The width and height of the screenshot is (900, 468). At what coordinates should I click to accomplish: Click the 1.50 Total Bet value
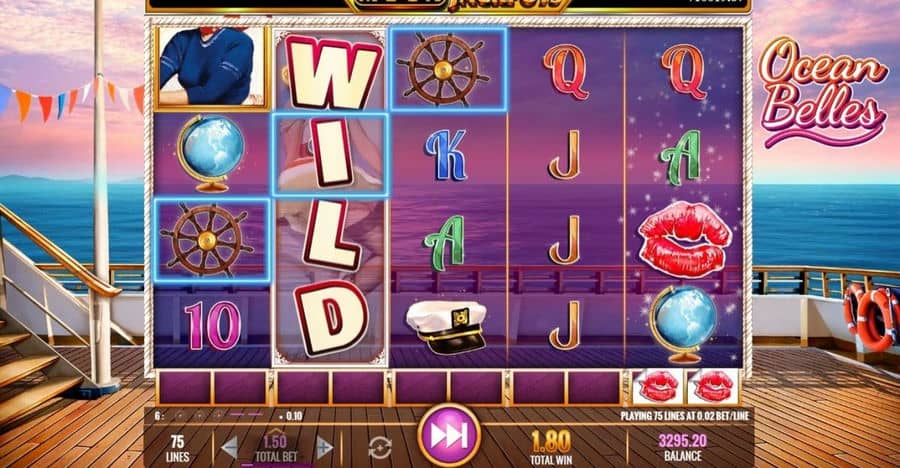point(276,448)
